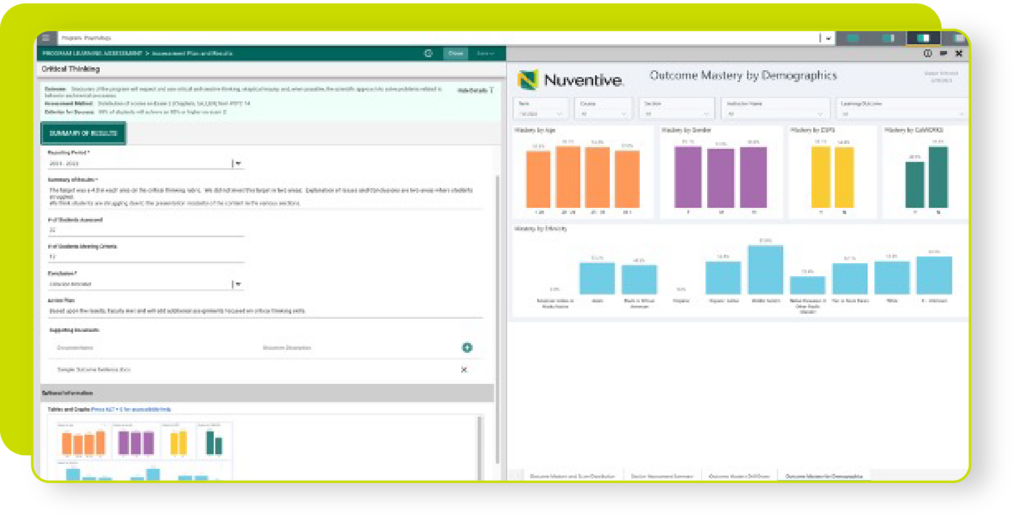Click the Students Meeting Criteria field
The height and width of the screenshot is (526, 1024).
(145, 257)
